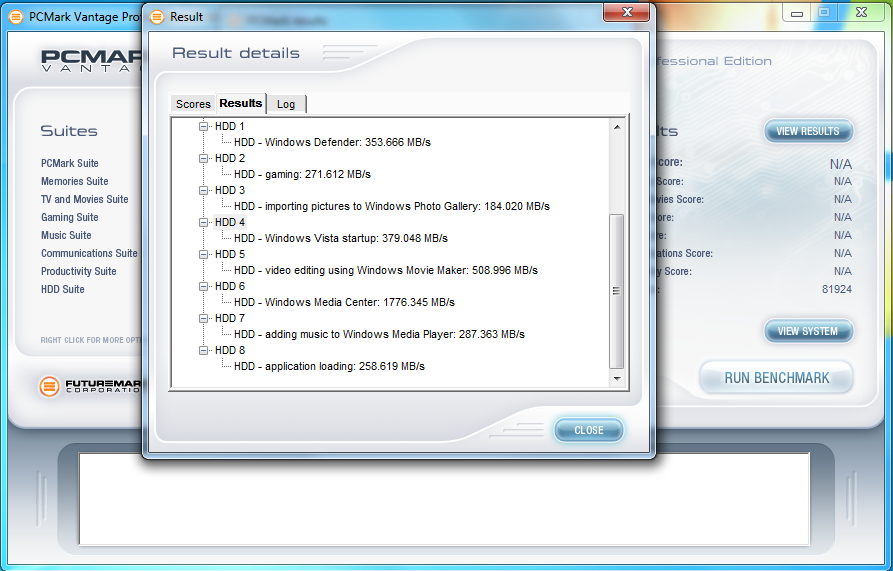Select the HDD 6 tree label
The image size is (893, 571).
230,286
